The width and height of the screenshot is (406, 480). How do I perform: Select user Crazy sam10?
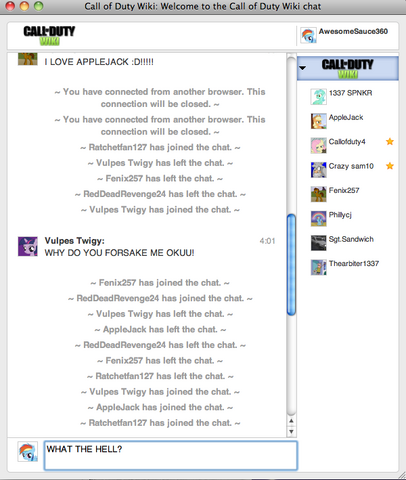(351, 166)
